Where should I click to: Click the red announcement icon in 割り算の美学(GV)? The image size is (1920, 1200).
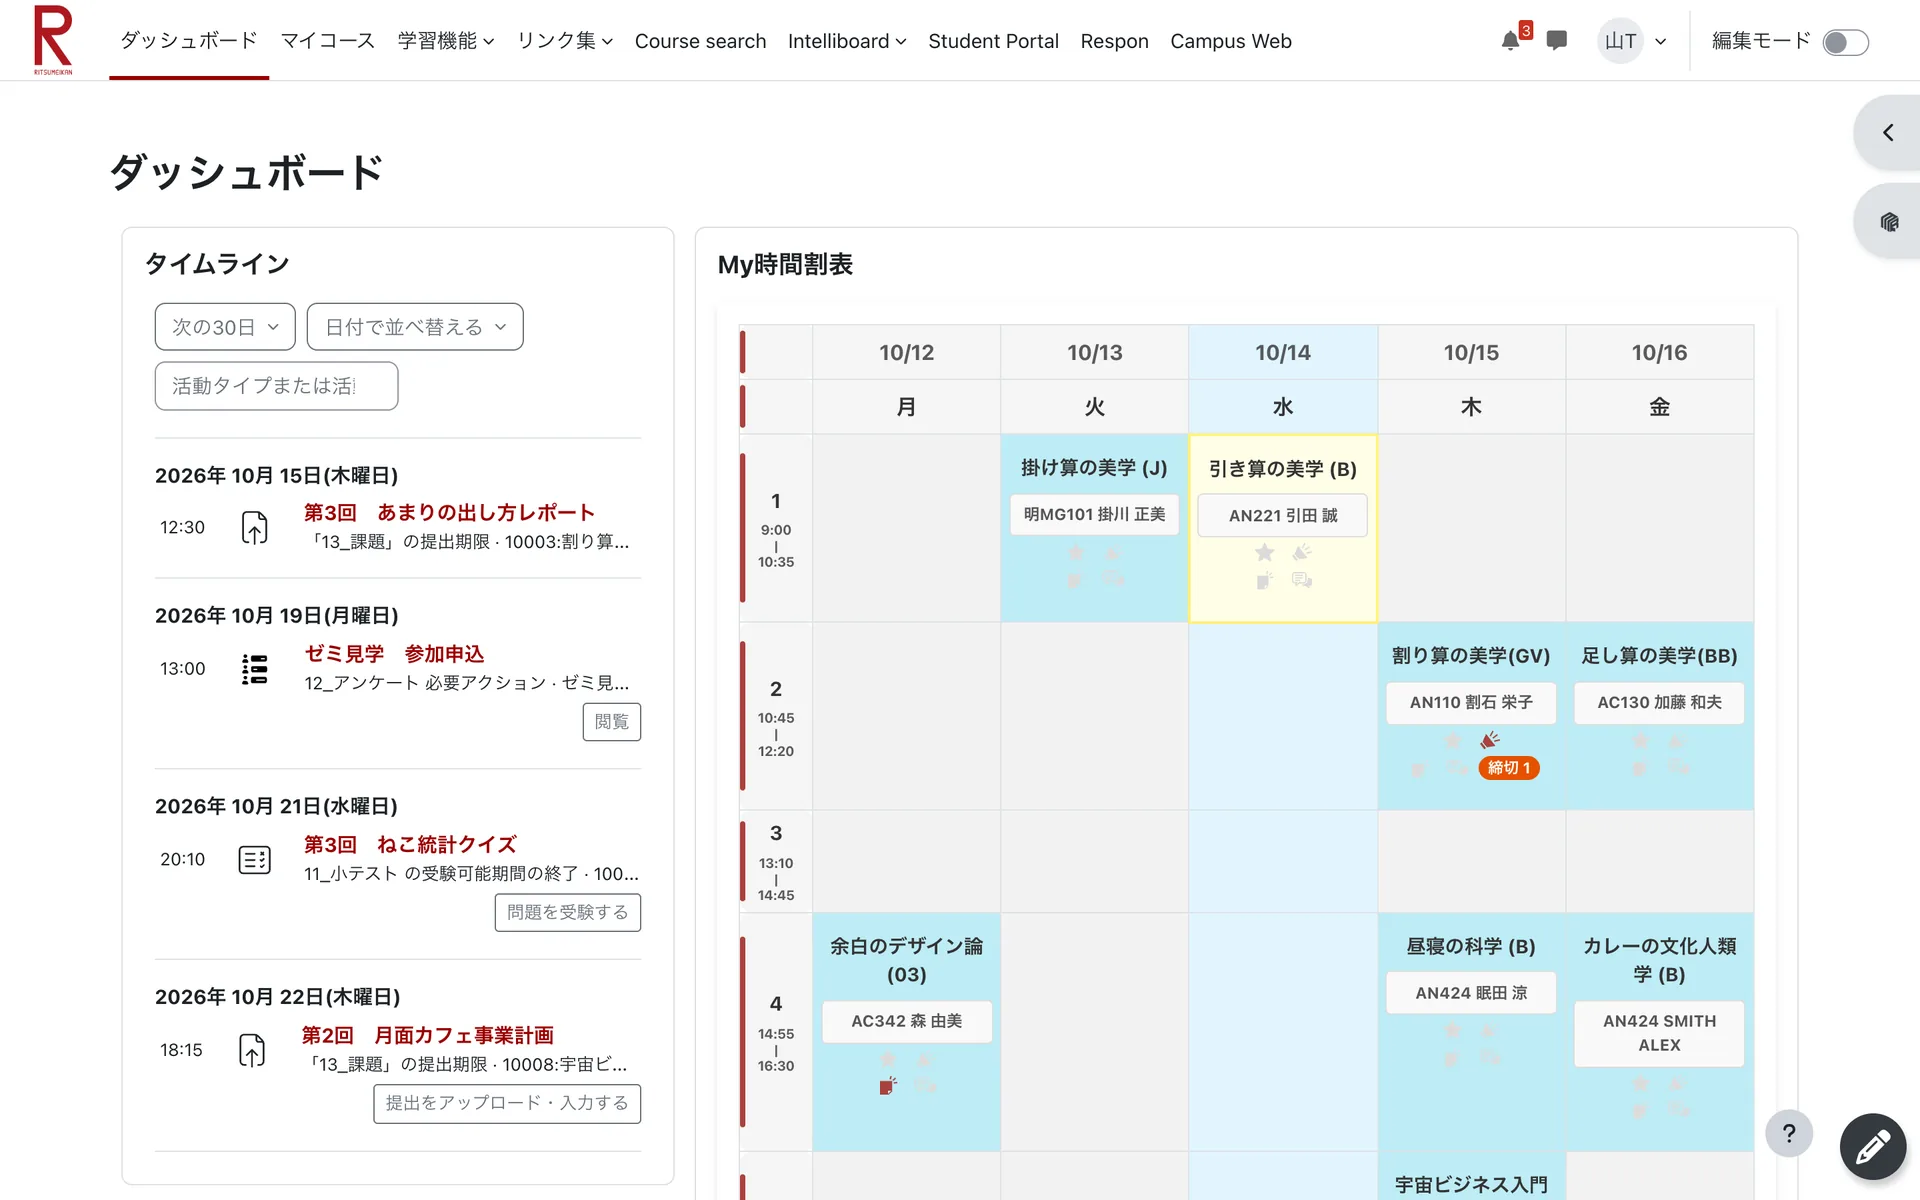[x=1490, y=740]
